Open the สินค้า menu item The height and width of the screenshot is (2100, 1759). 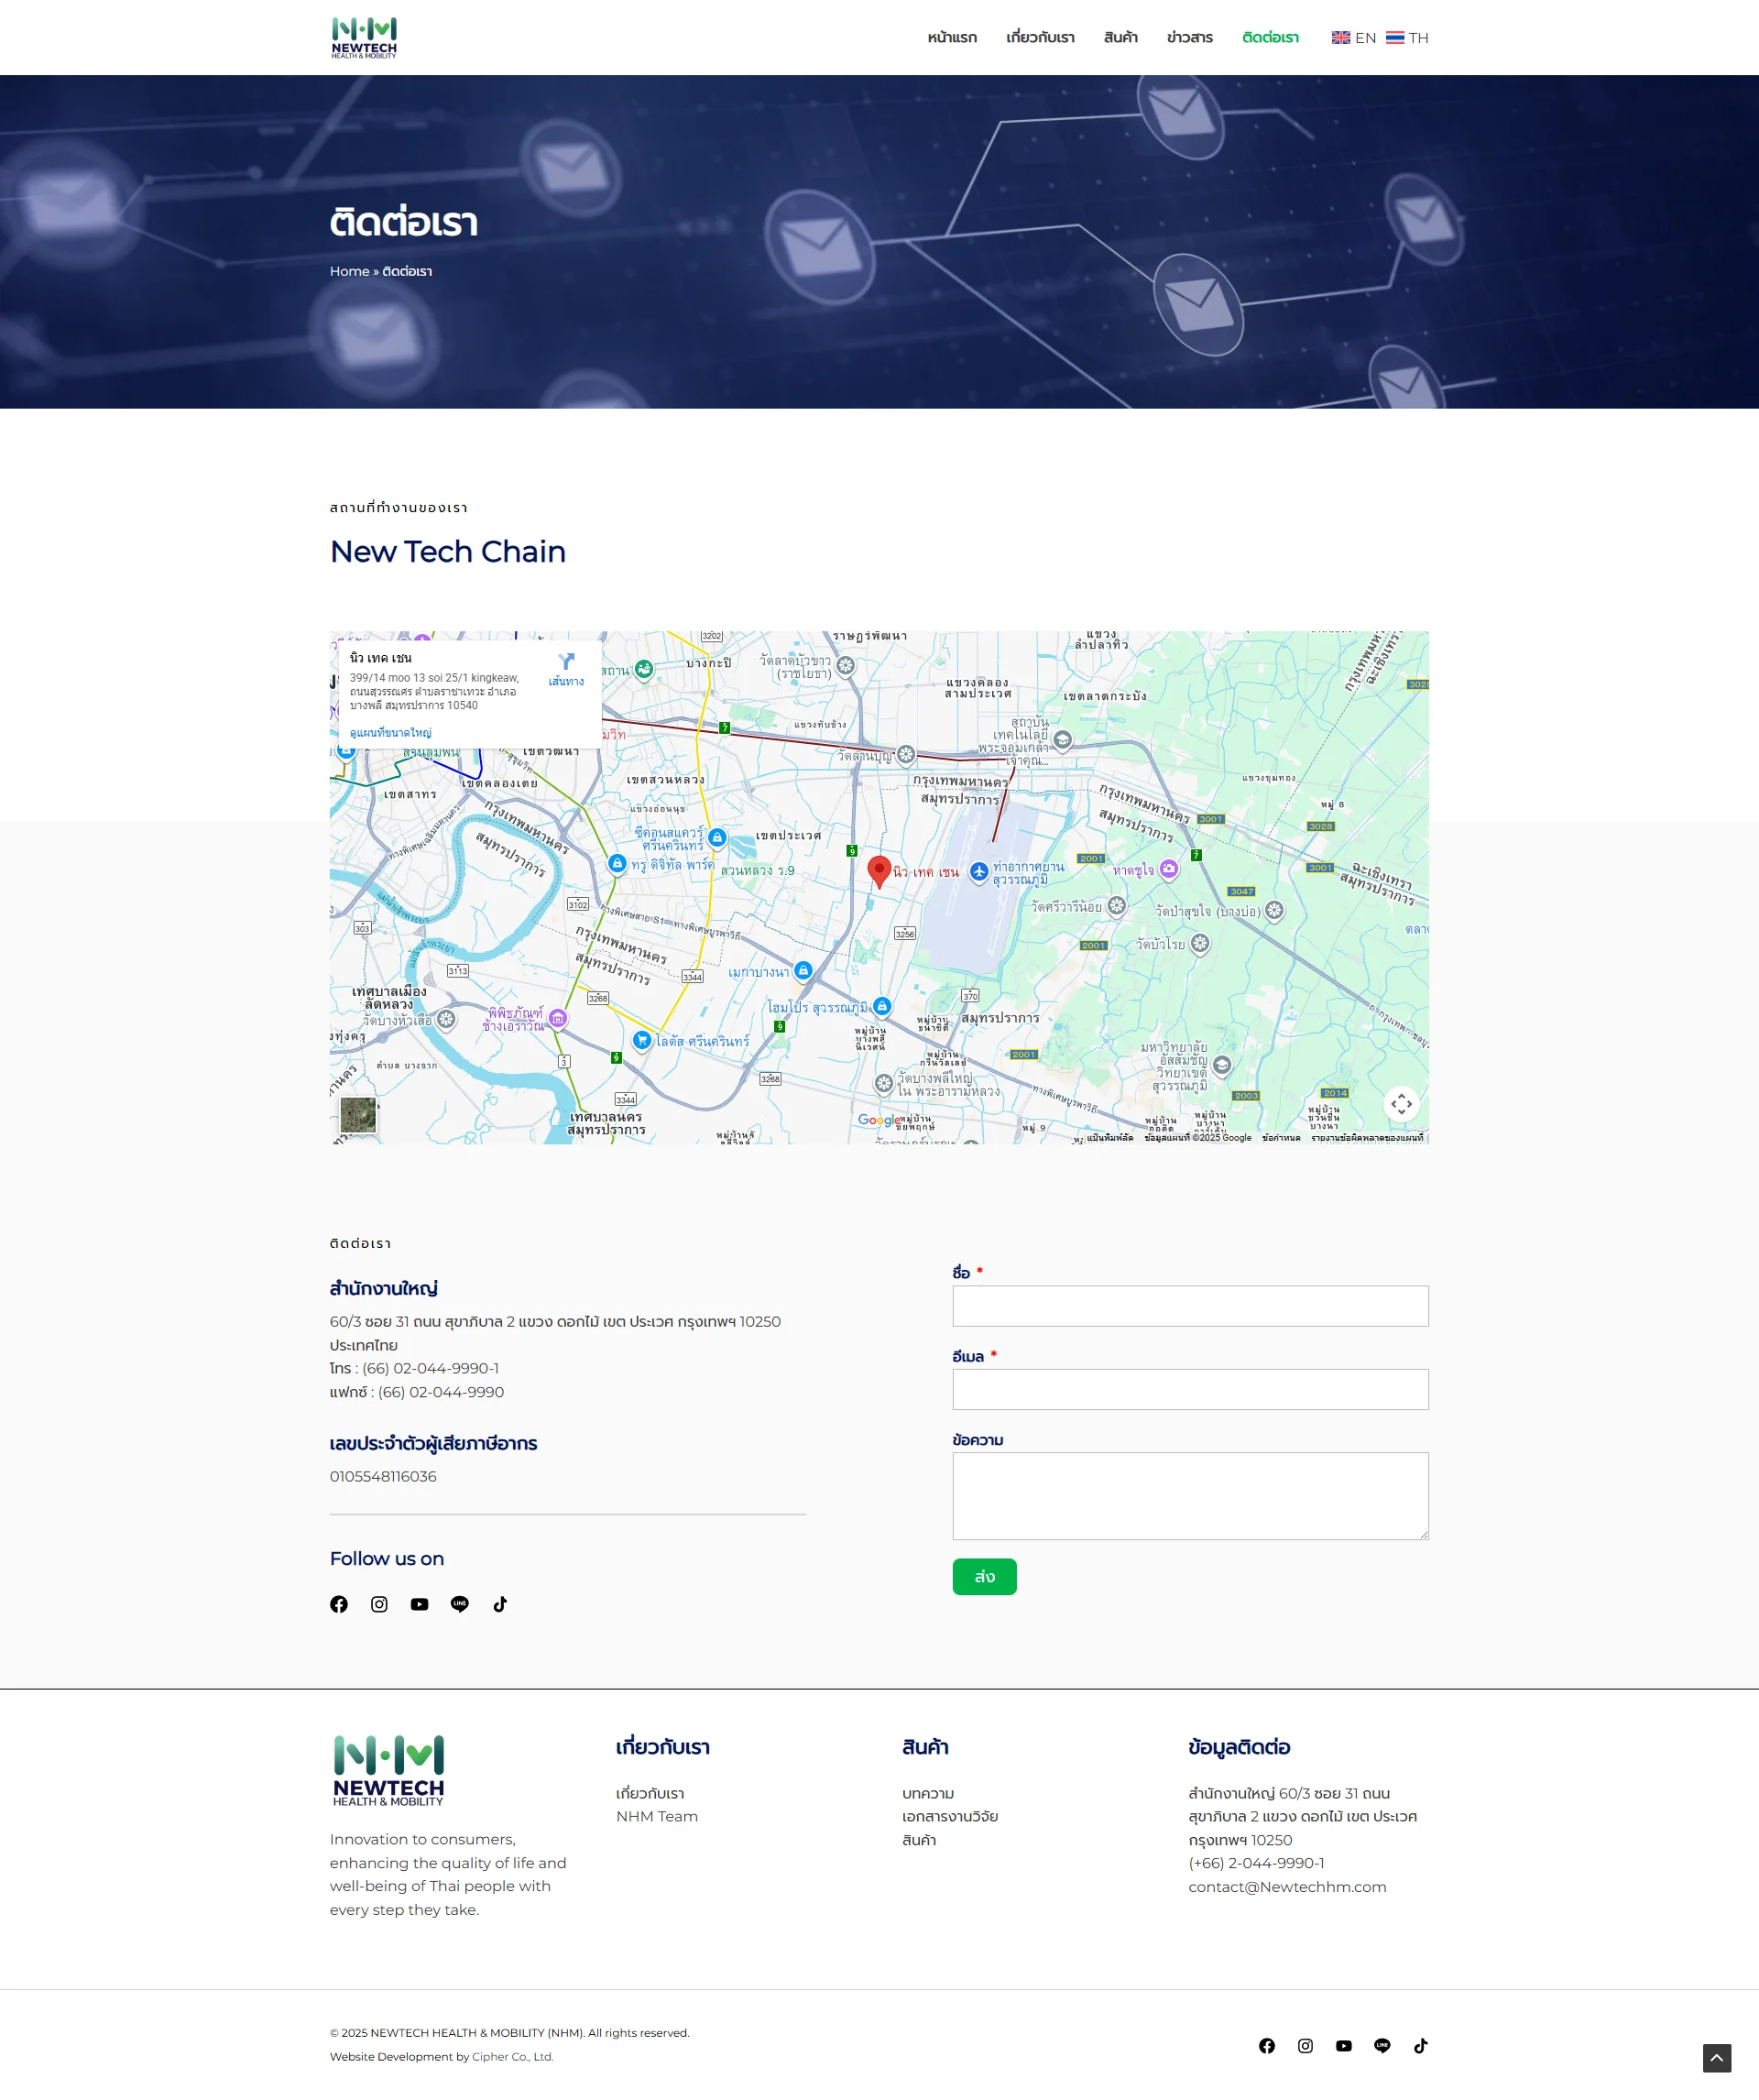click(1120, 38)
